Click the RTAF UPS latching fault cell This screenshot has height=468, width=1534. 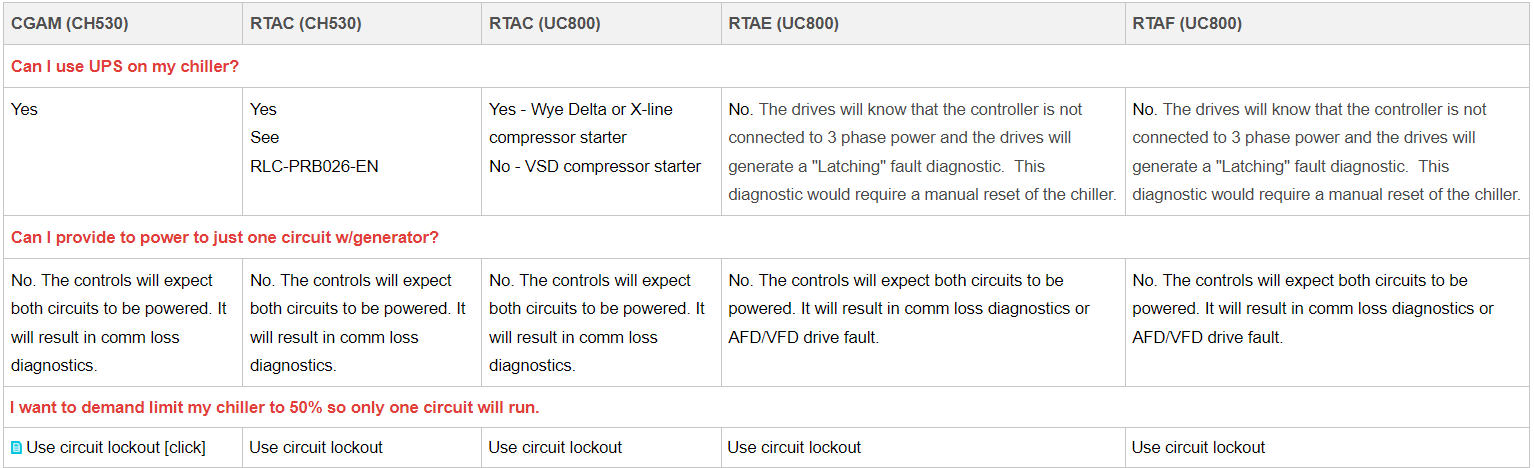(x=1327, y=152)
